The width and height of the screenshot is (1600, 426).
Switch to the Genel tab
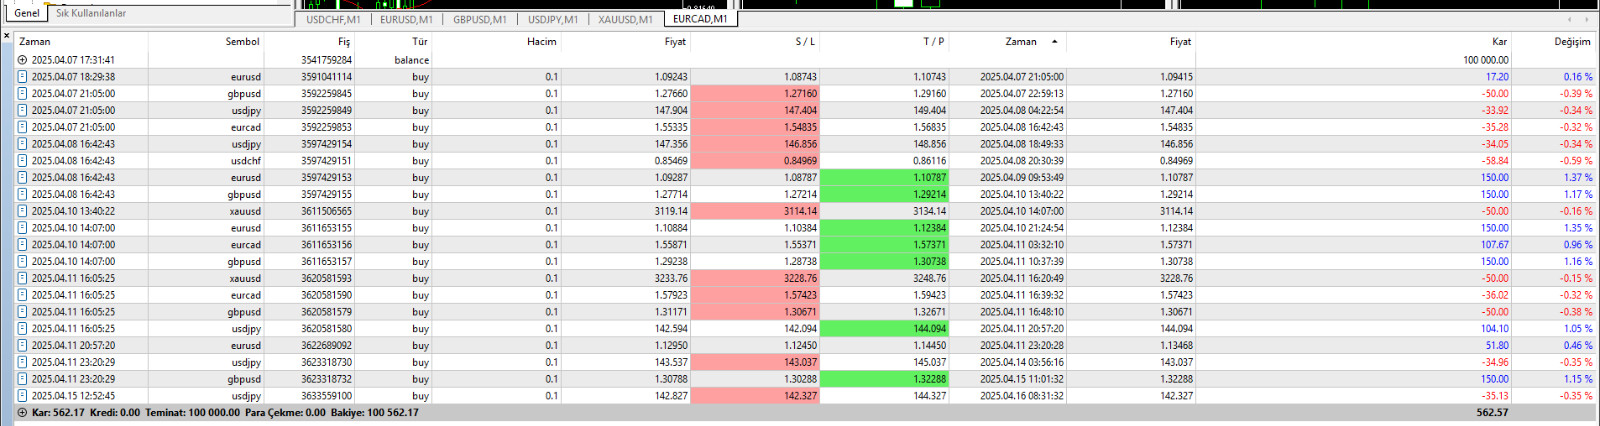27,13
